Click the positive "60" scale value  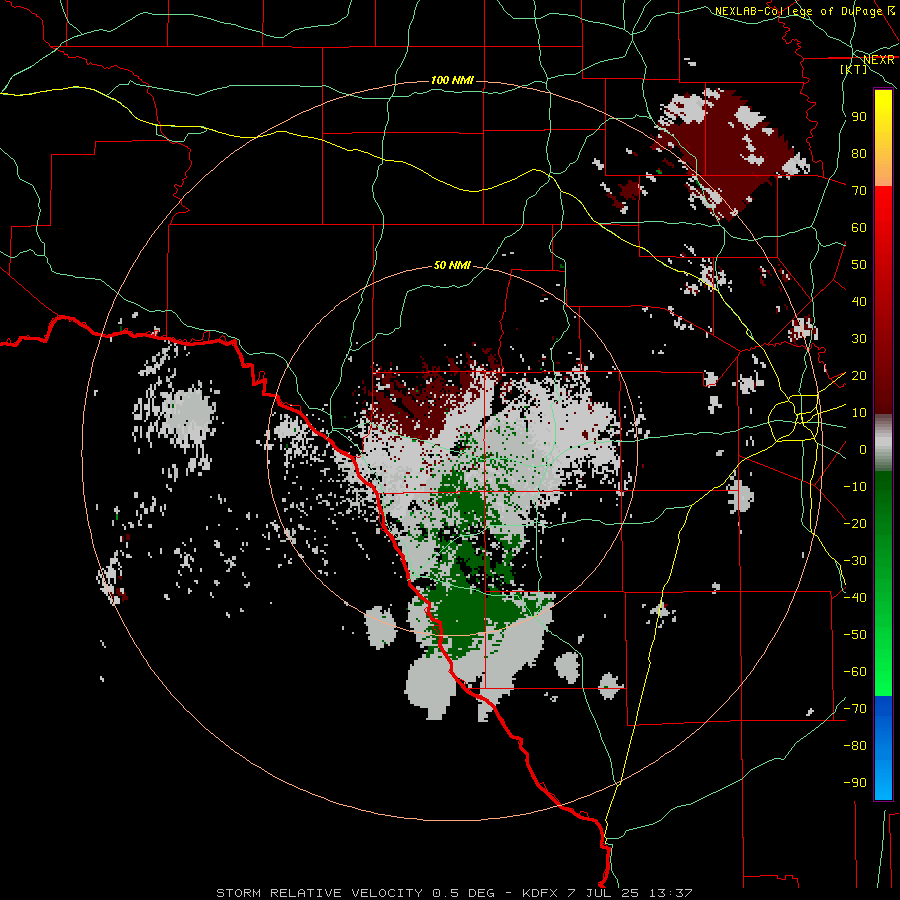859,228
